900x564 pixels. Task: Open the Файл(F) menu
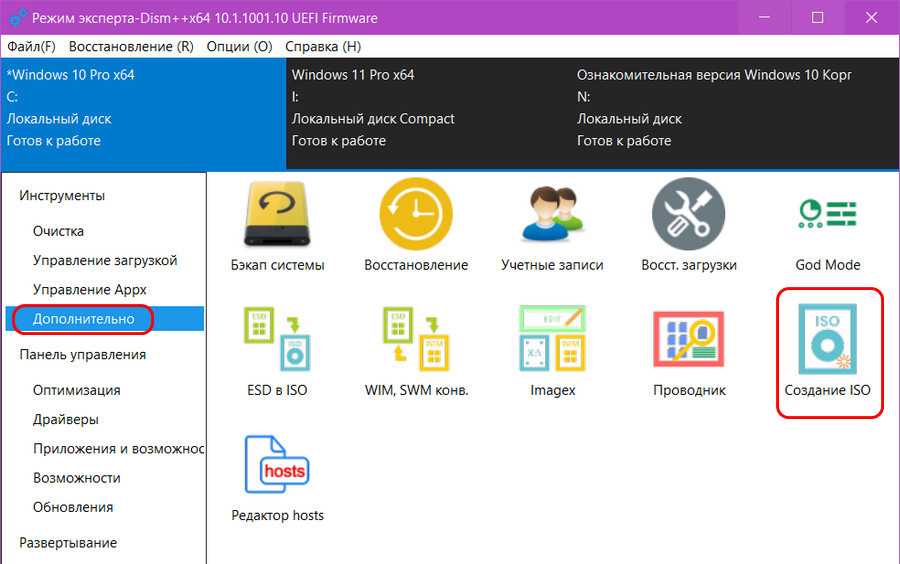click(32, 46)
